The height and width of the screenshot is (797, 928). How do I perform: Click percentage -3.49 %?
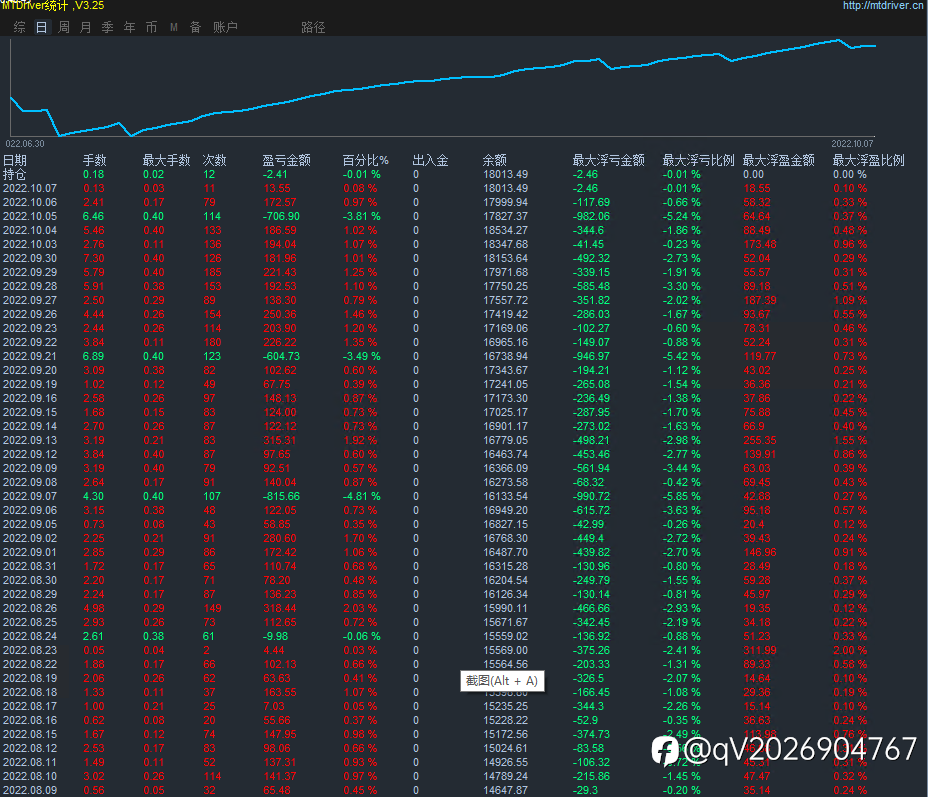[362, 356]
